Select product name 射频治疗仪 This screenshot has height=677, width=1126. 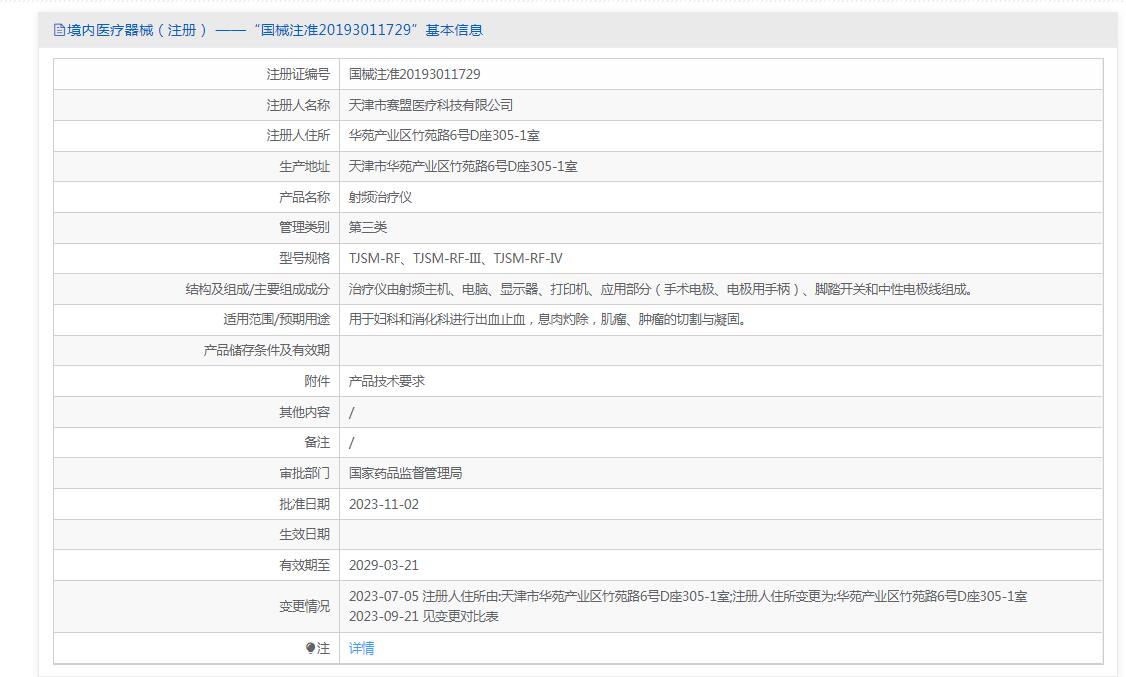pyautogui.click(x=381, y=197)
